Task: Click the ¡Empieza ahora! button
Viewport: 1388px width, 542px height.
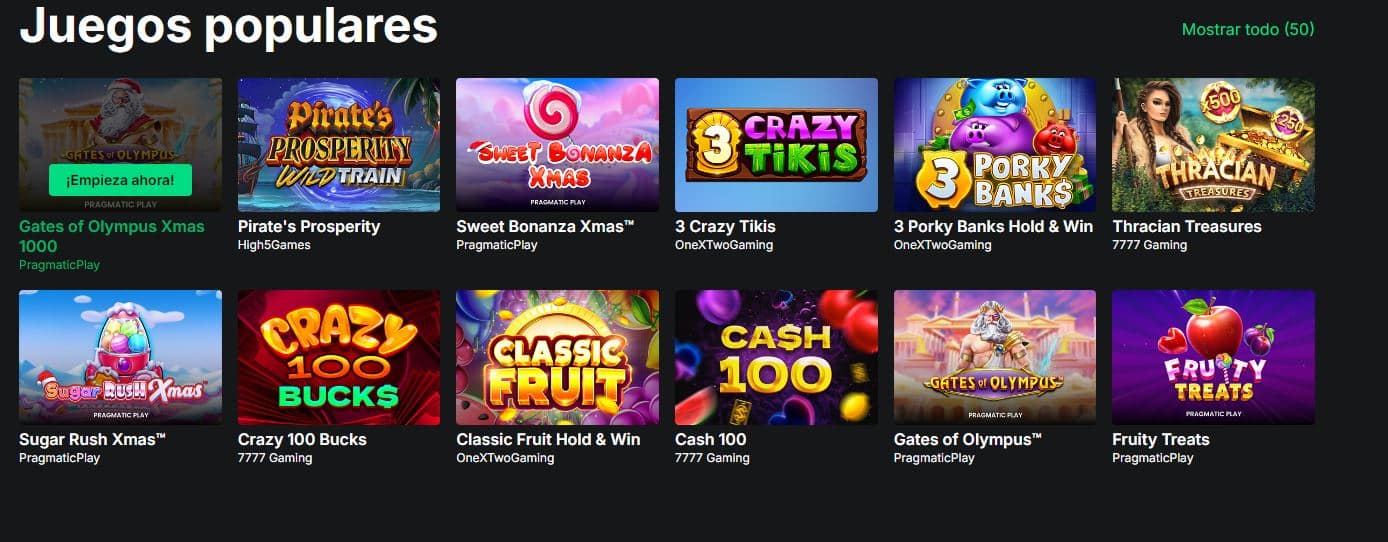Action: pos(120,180)
